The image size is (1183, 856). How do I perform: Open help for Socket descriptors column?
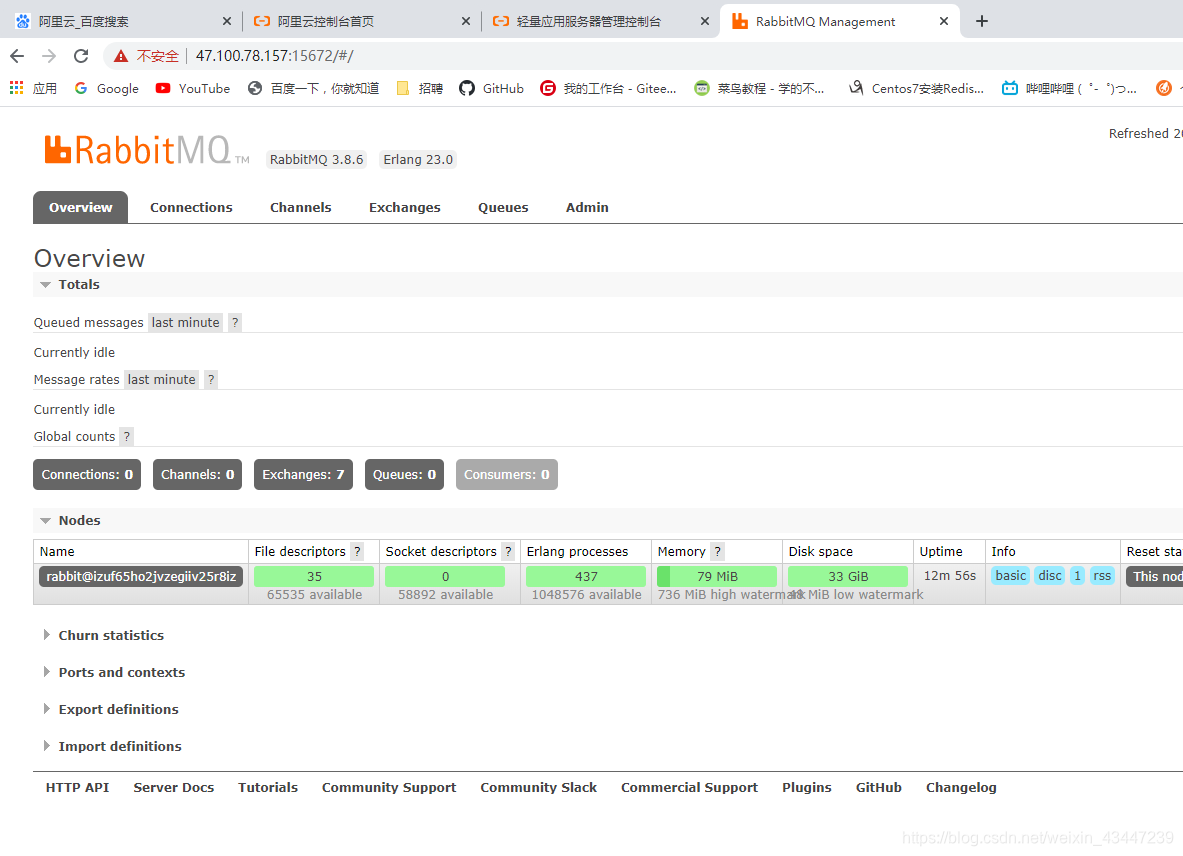coord(509,552)
